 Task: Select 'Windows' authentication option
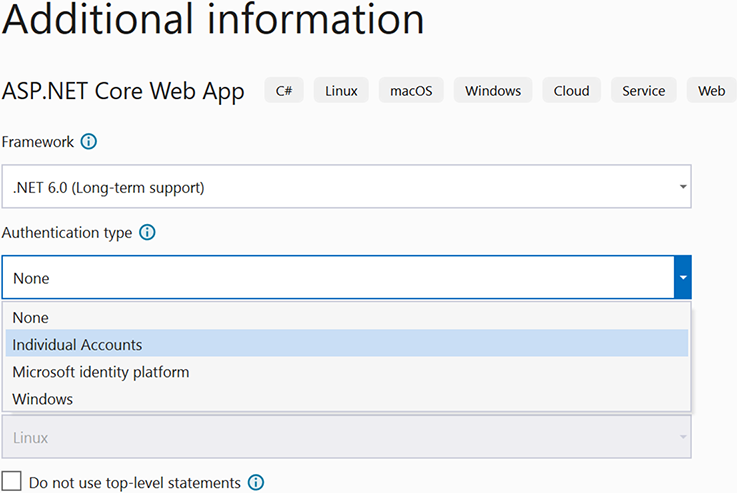[346, 399]
